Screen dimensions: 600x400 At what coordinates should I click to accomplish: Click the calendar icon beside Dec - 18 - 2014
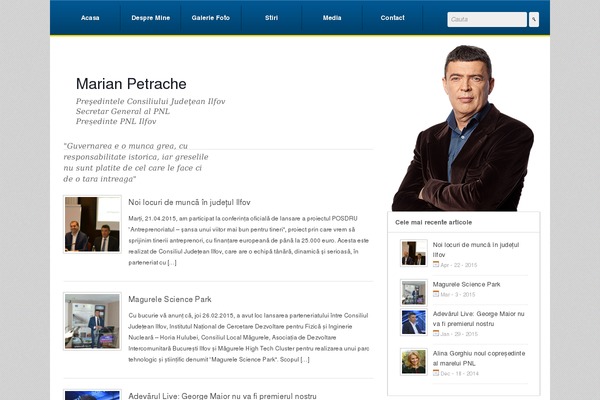(436, 373)
